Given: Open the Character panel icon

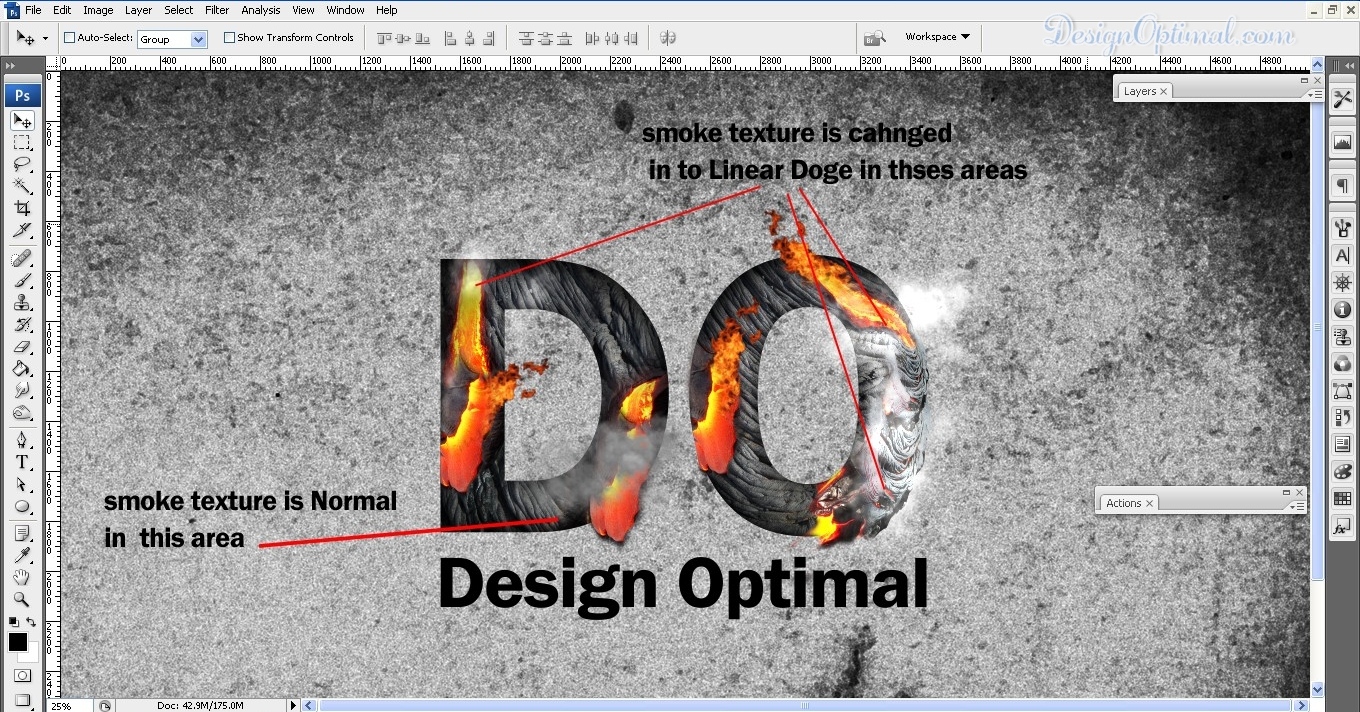Looking at the screenshot, I should 1342,256.
